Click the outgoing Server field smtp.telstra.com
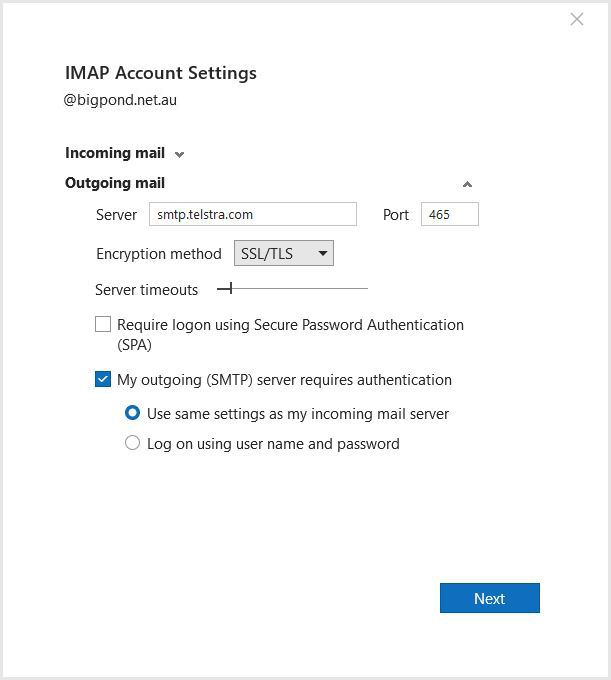Viewport: 611px width, 680px height. (x=252, y=214)
